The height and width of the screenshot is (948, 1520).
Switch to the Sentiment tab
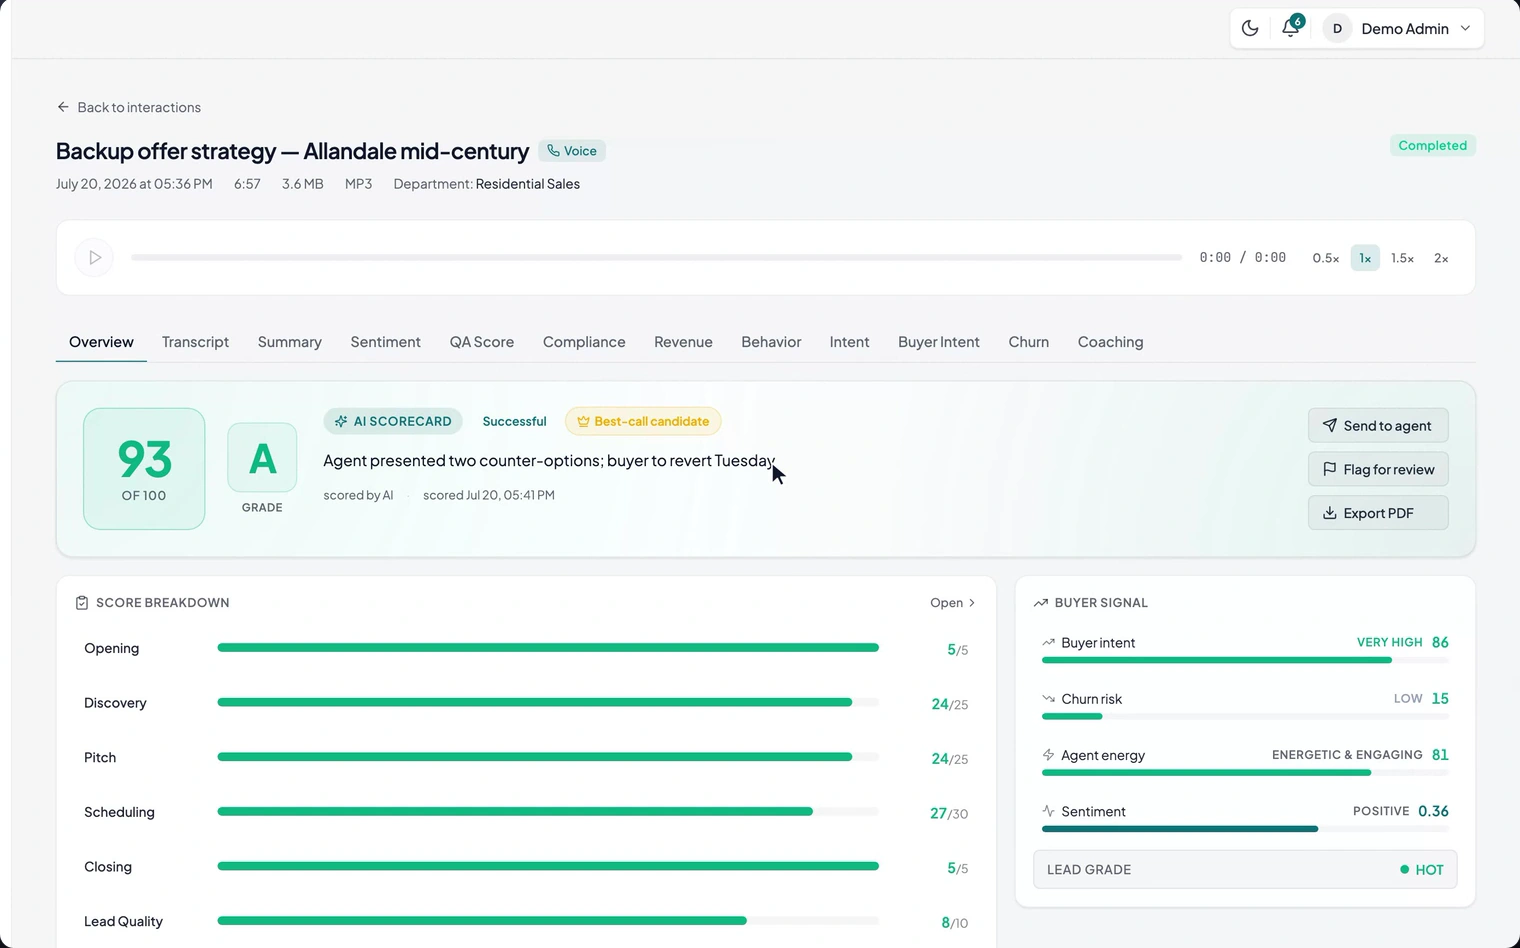(x=385, y=342)
